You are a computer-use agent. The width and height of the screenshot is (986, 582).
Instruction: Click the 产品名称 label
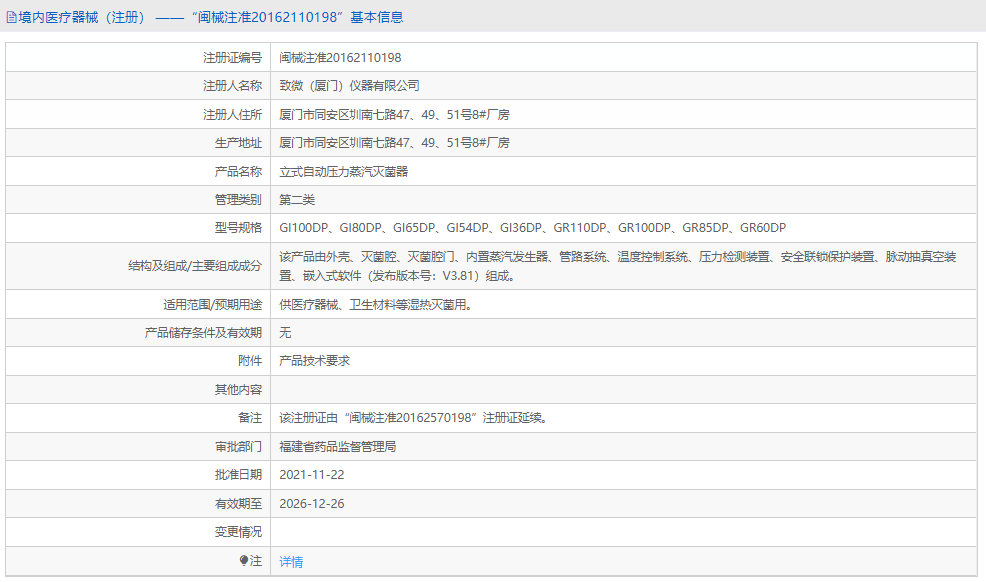point(238,172)
